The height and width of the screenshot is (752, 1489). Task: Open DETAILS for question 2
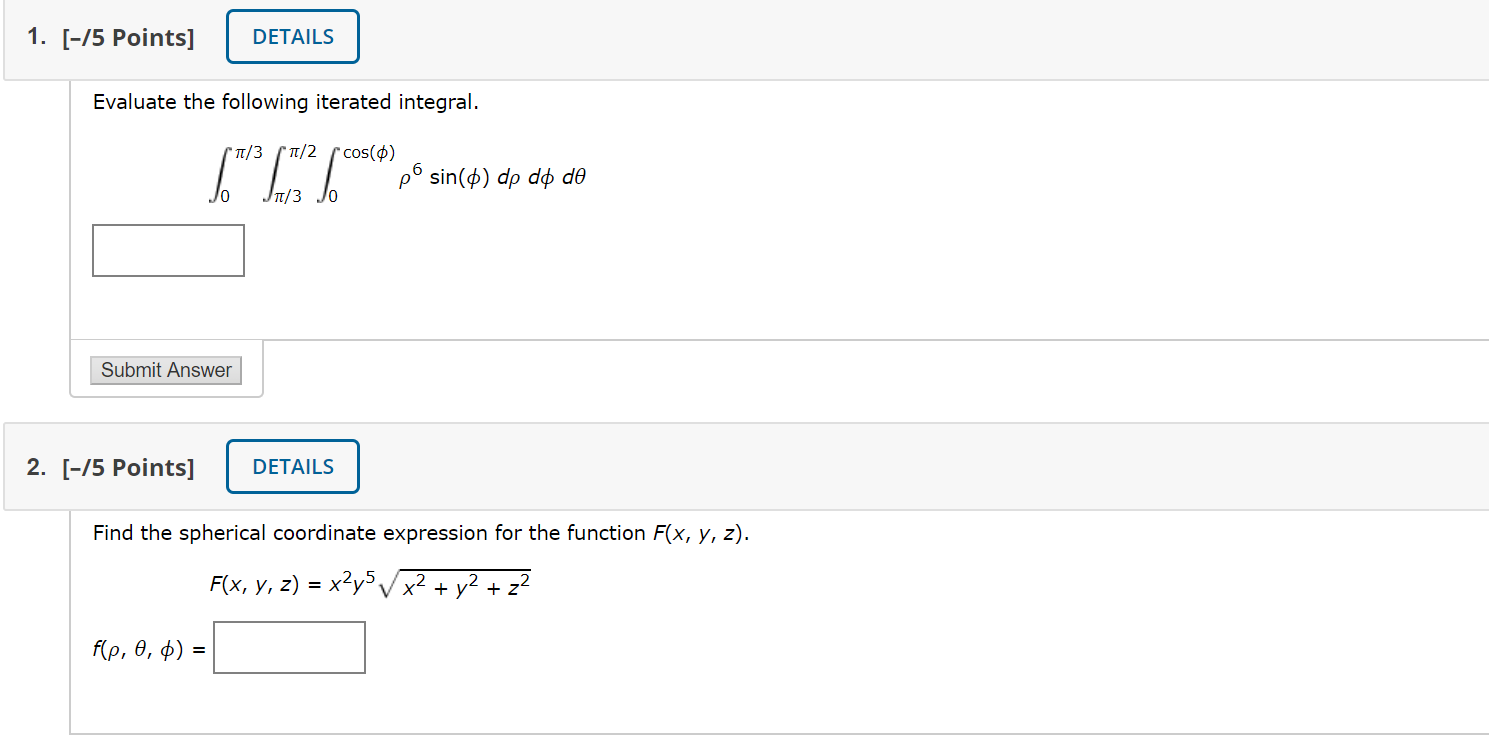[x=293, y=467]
